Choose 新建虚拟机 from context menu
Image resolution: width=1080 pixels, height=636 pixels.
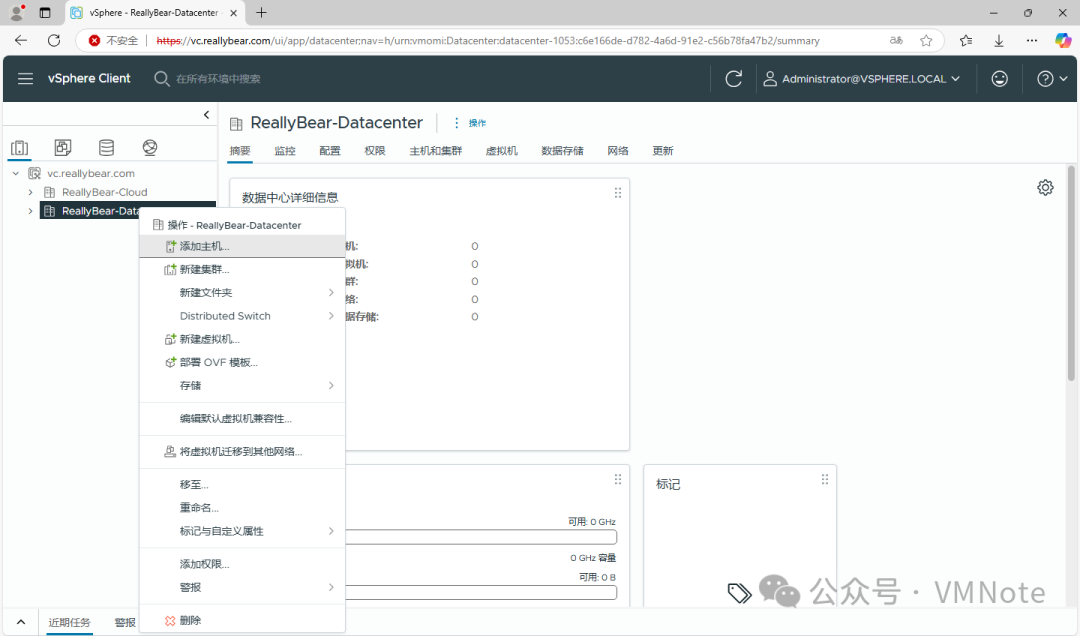pyautogui.click(x=242, y=339)
